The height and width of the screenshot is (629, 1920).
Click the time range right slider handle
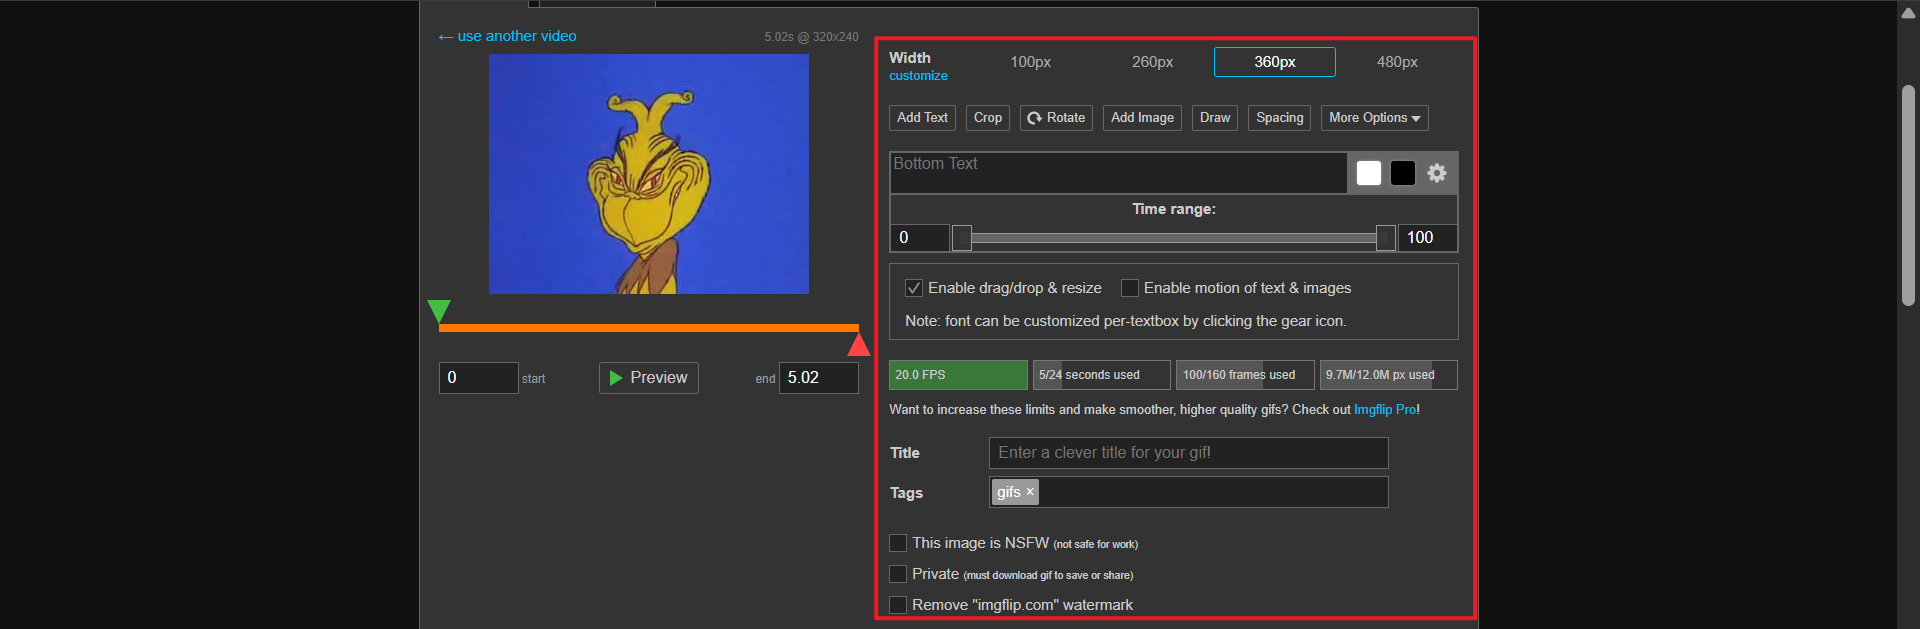[x=1385, y=238]
